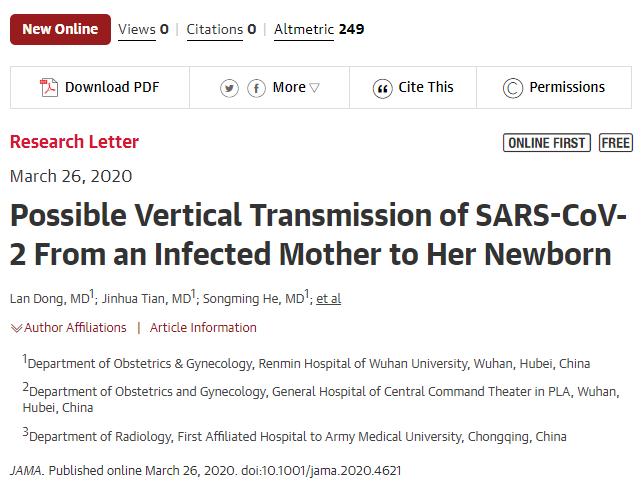Share article via Twitter icon

pyautogui.click(x=230, y=88)
